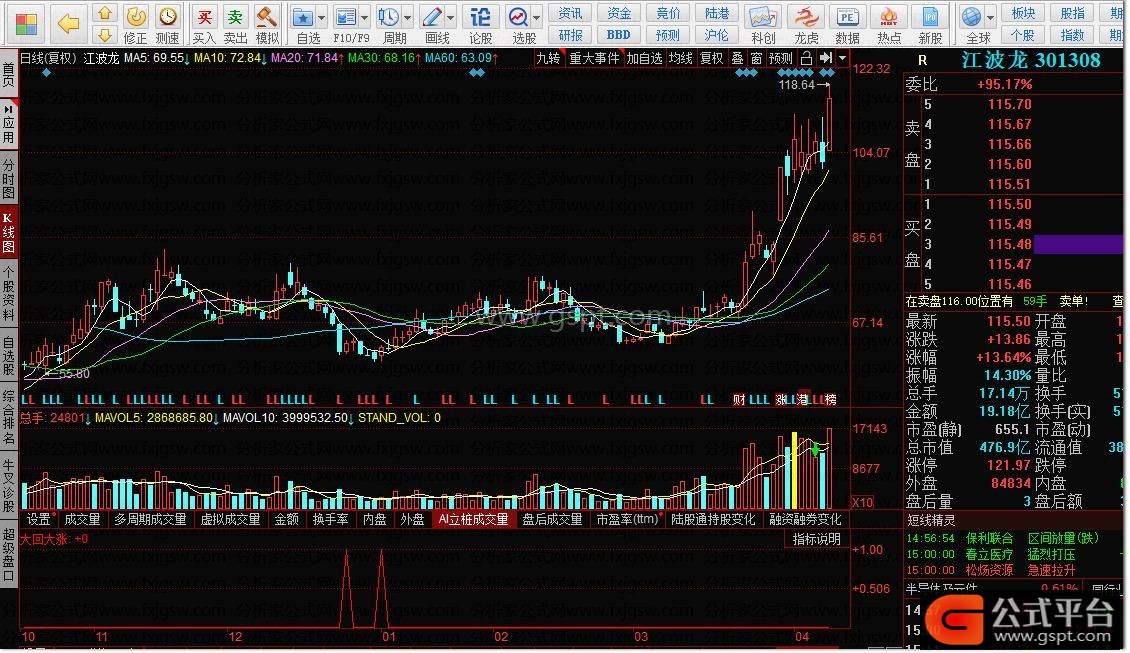Click the colorful four-square home icon

[x=26, y=24]
